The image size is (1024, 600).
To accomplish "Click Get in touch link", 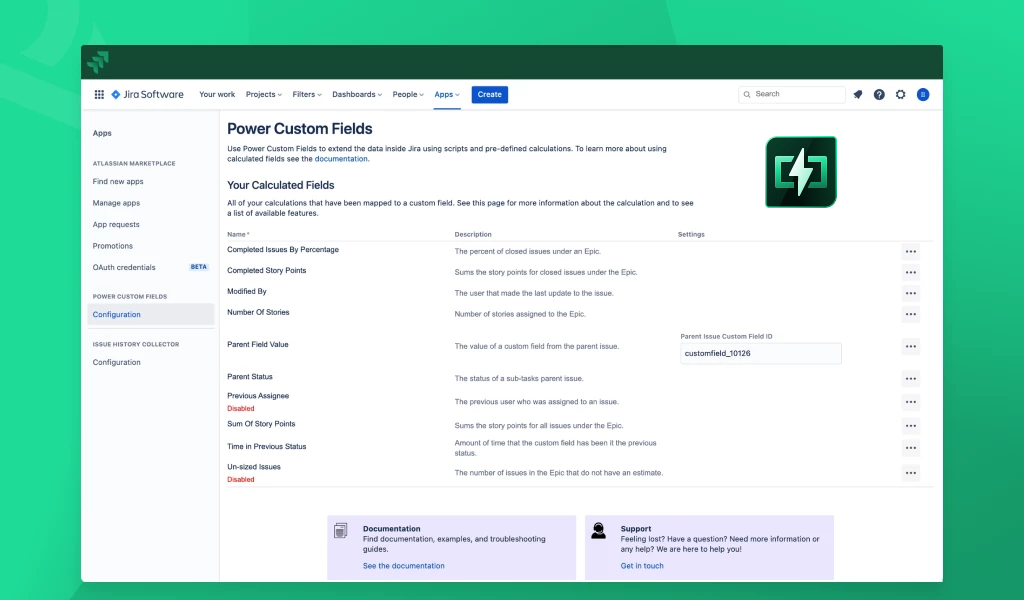I will 642,566.
